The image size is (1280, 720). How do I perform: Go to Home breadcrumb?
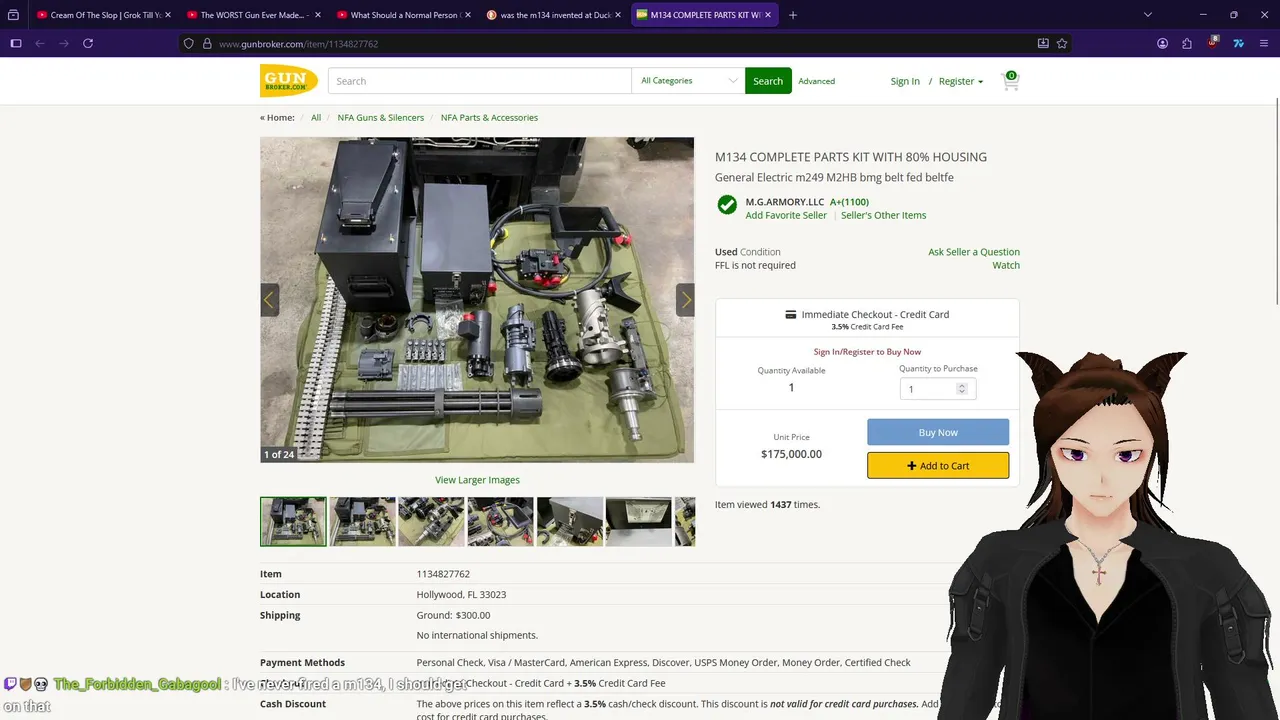(x=277, y=117)
